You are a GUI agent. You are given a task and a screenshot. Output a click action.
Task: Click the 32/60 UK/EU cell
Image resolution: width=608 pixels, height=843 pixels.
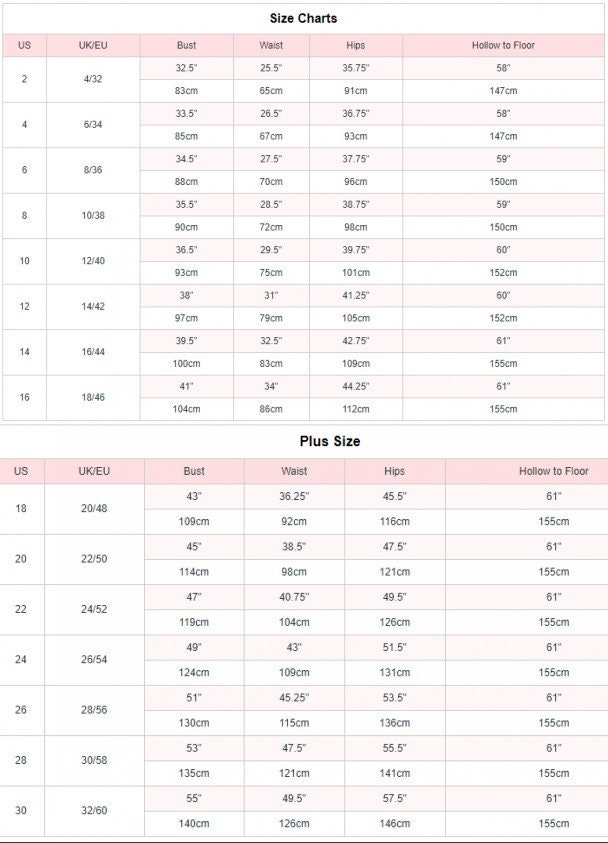click(x=94, y=811)
